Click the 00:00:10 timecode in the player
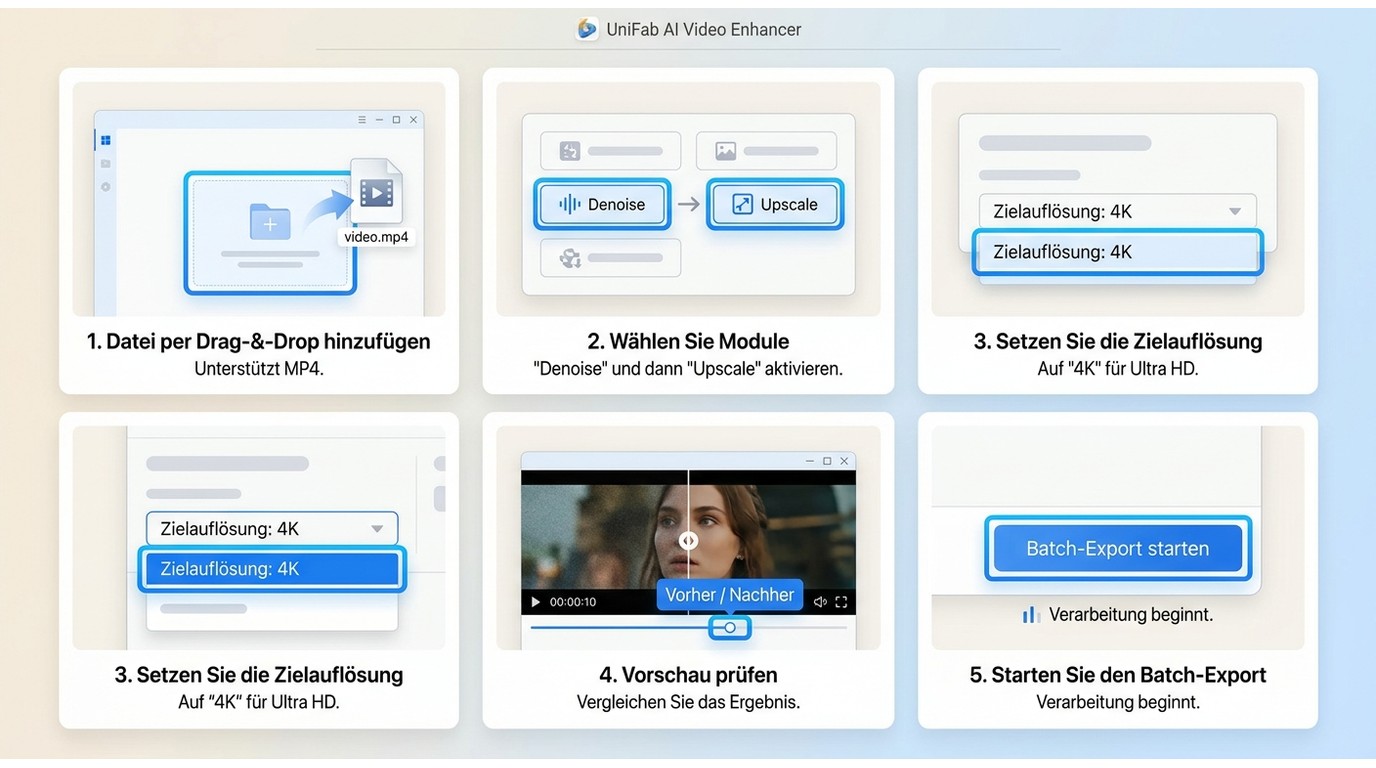 click(x=573, y=602)
